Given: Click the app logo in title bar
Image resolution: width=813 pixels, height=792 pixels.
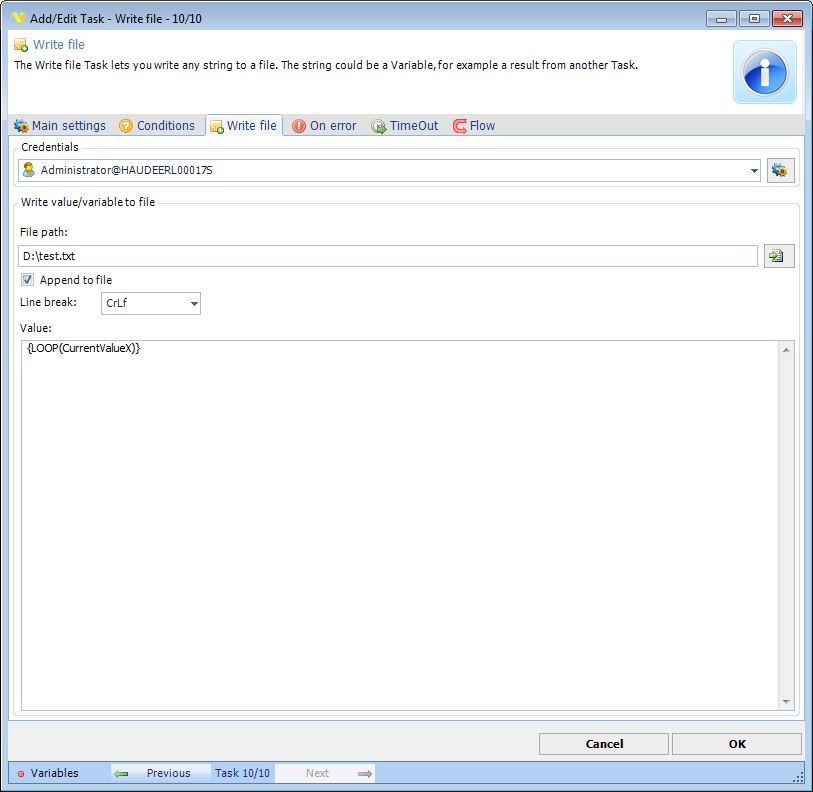Looking at the screenshot, I should click(x=17, y=18).
